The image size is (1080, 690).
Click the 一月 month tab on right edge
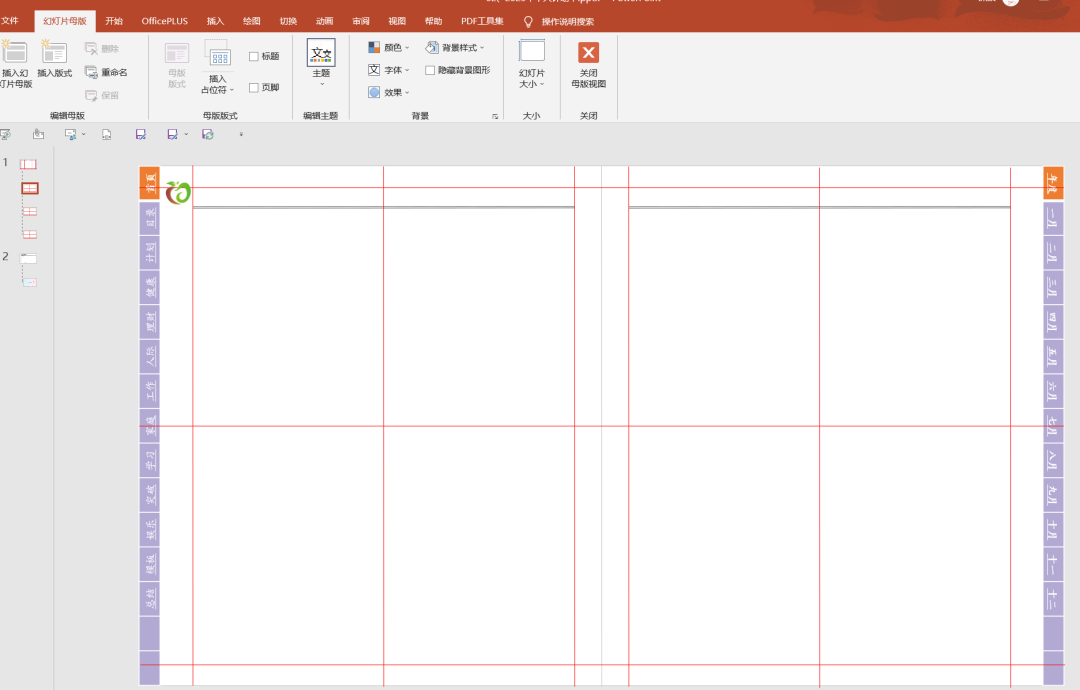(1053, 218)
